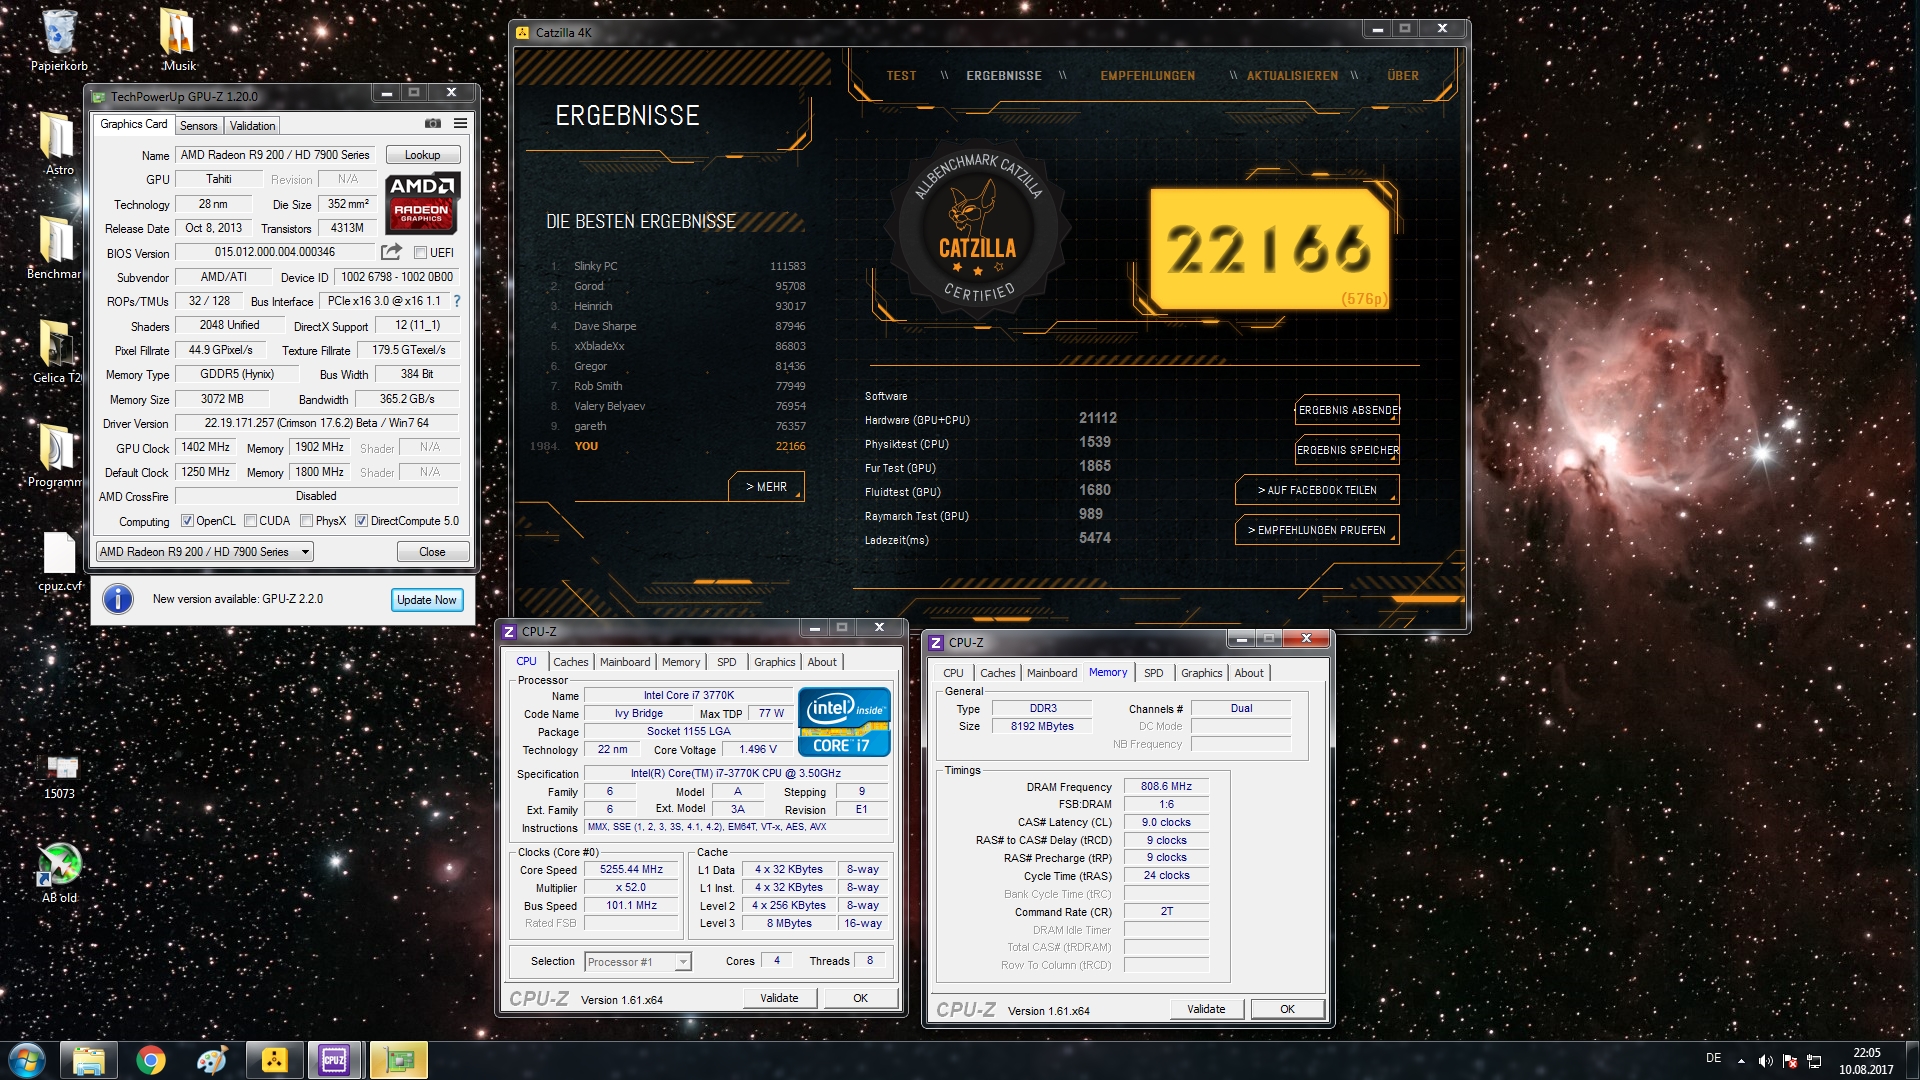1920x1080 pixels.
Task: Toggle the CUDA checkbox
Action: [x=251, y=521]
